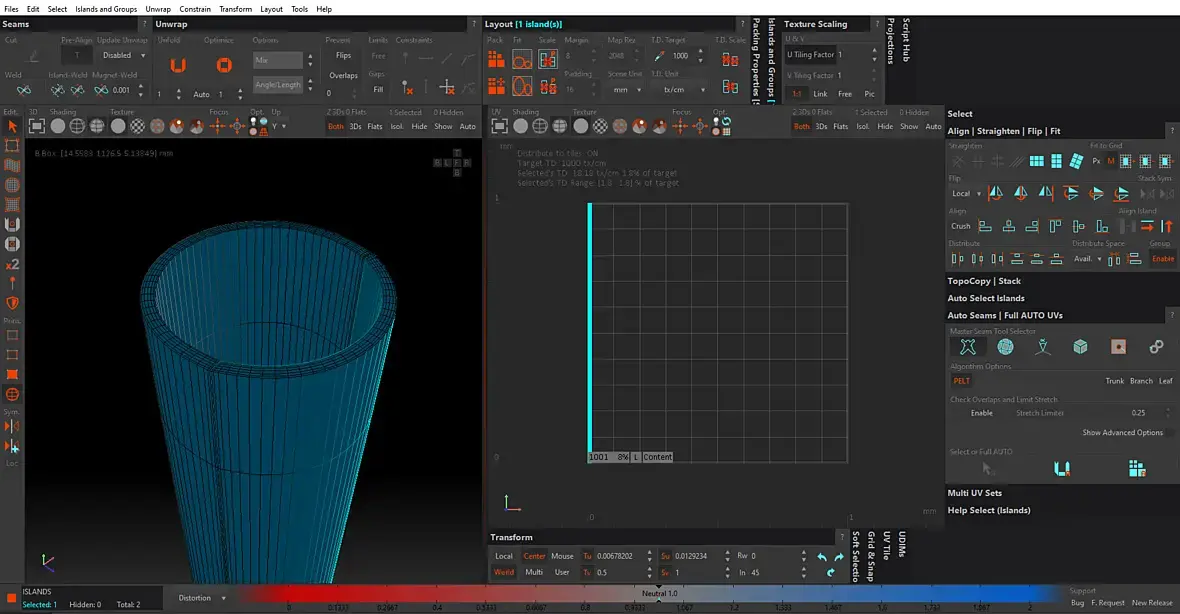
Task: Toggle Prevent Flips in Unwrap panel
Action: pyautogui.click(x=343, y=56)
